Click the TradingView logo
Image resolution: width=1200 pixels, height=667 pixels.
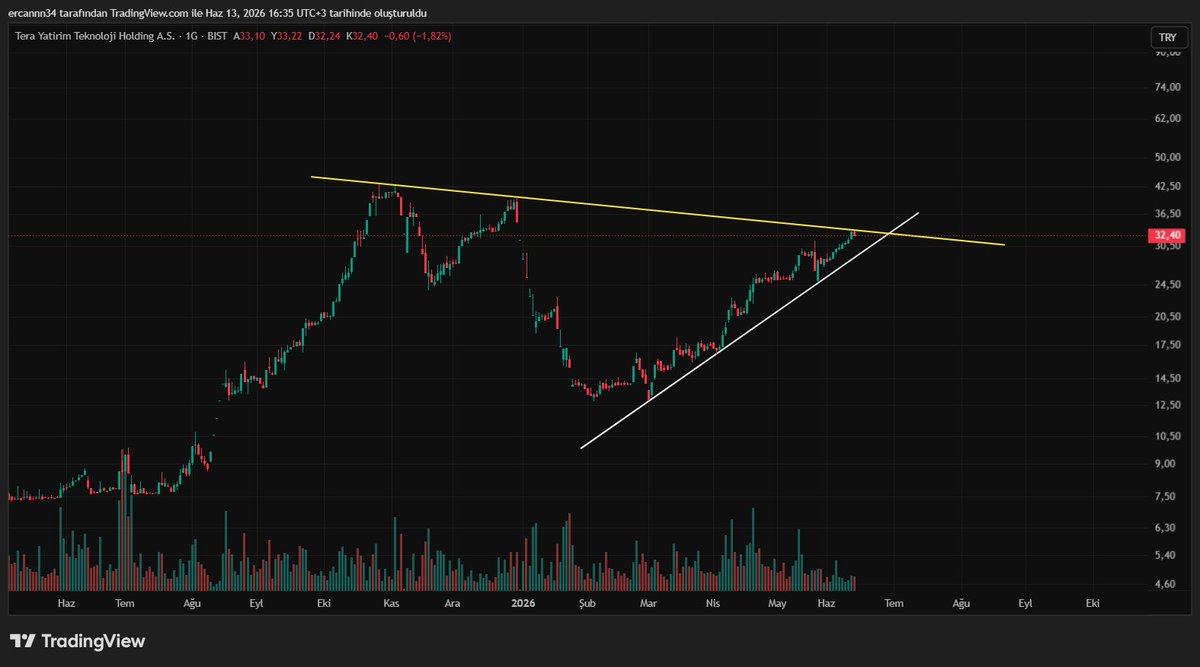pyautogui.click(x=77, y=641)
